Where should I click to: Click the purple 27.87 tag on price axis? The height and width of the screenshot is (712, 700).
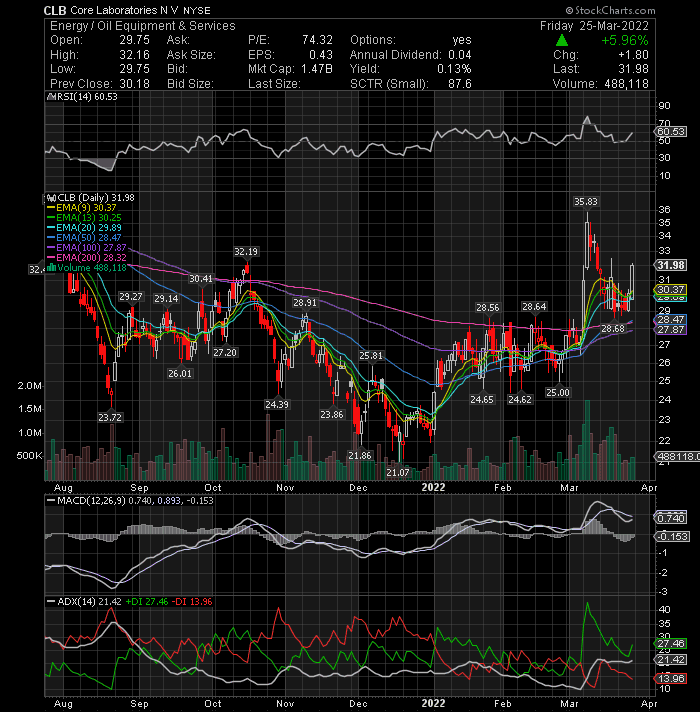(670, 330)
